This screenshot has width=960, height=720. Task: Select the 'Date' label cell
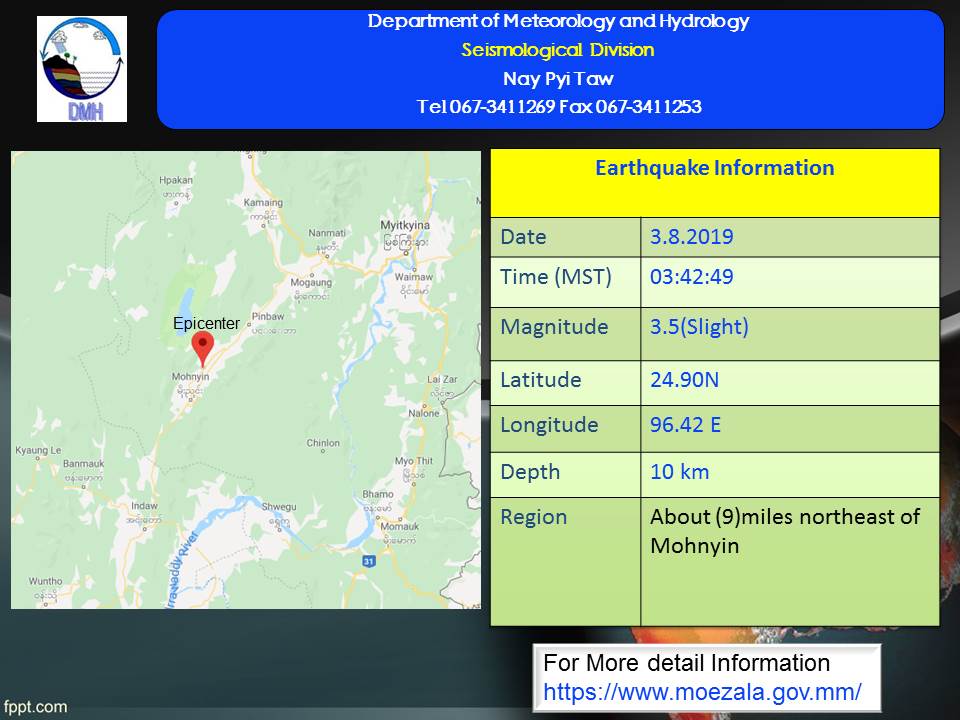(566, 237)
